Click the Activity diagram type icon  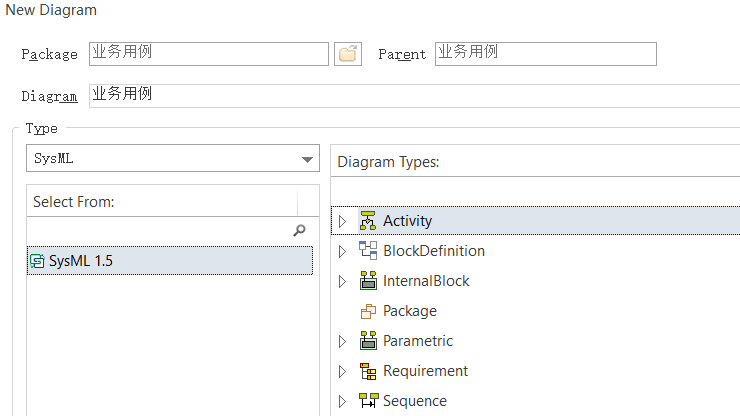(368, 221)
